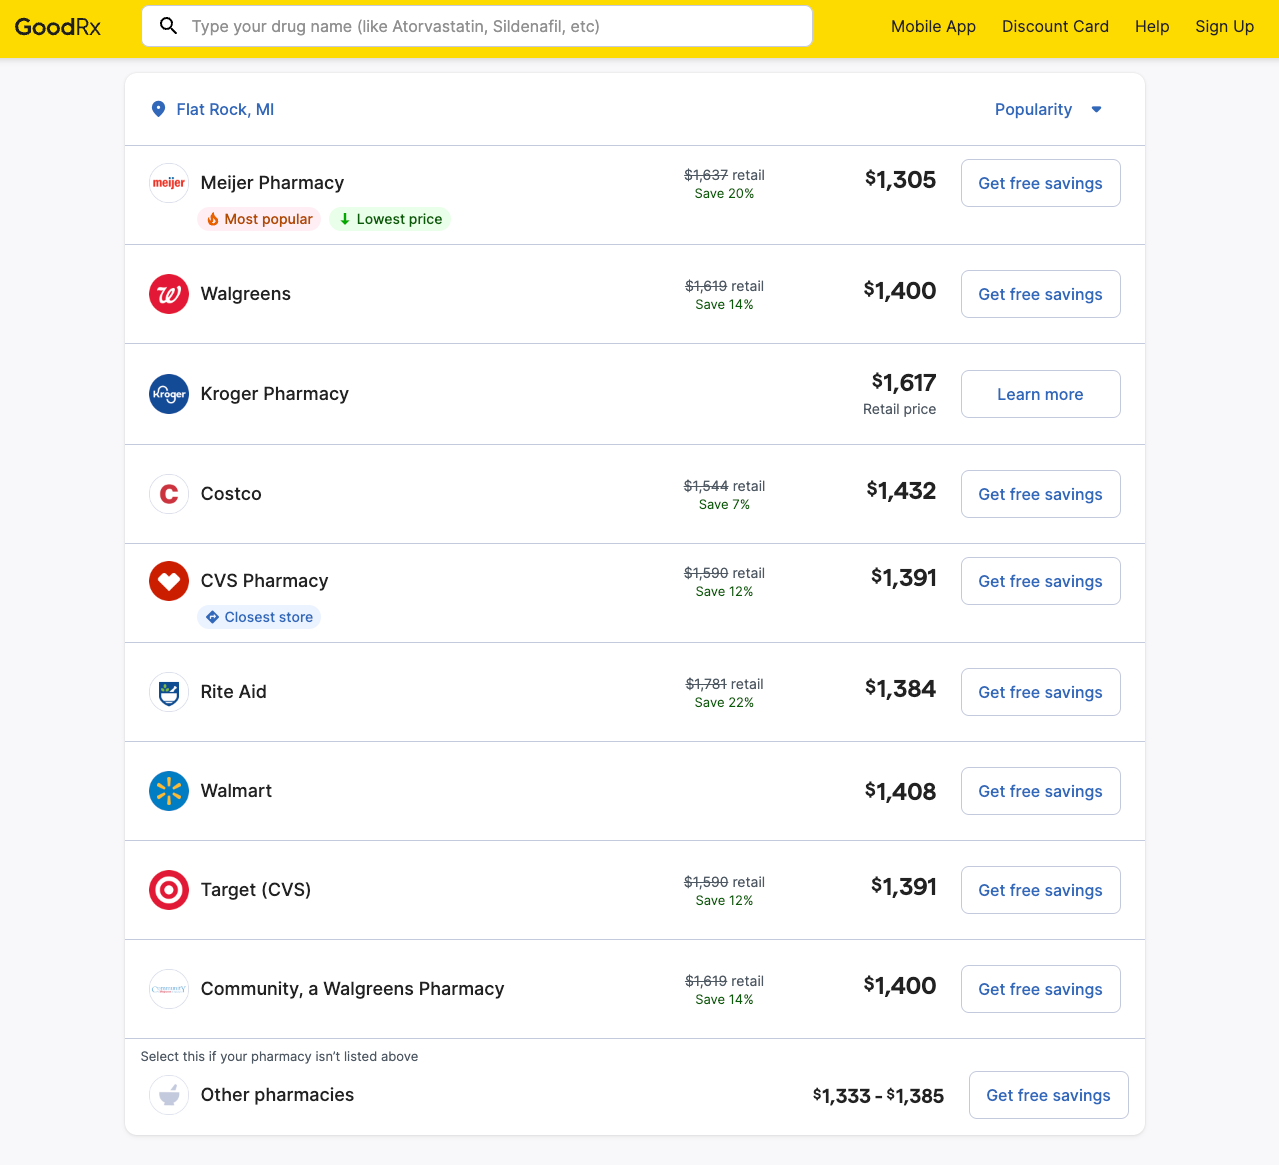Click the Costco logo icon
This screenshot has height=1165, width=1279.
[x=169, y=494]
